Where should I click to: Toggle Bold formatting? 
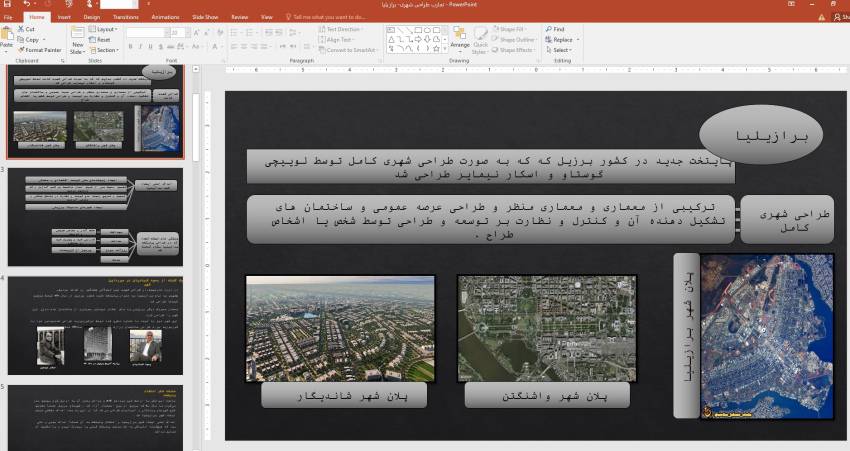[131, 48]
